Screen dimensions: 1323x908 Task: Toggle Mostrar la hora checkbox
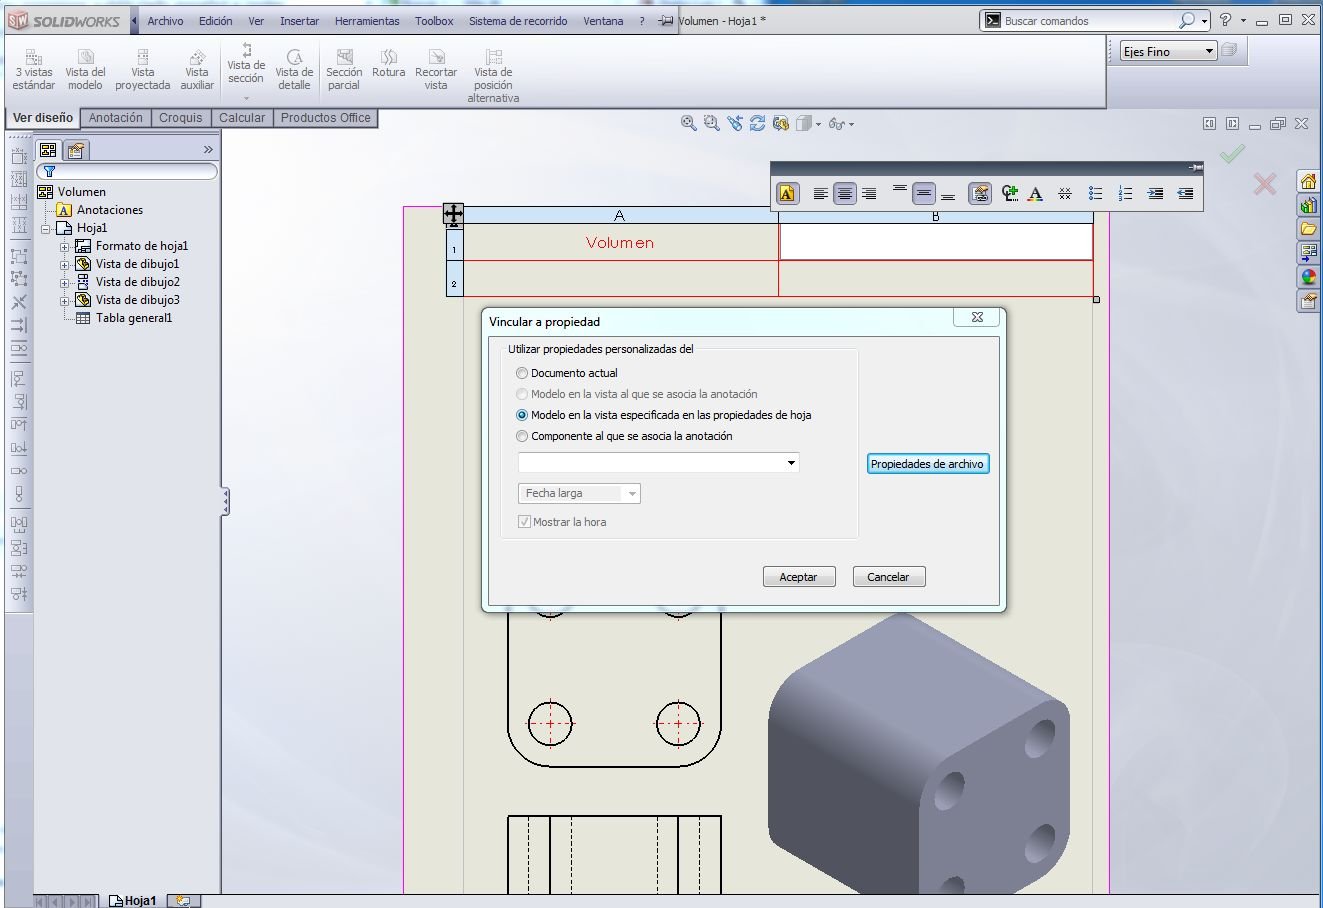(x=525, y=522)
